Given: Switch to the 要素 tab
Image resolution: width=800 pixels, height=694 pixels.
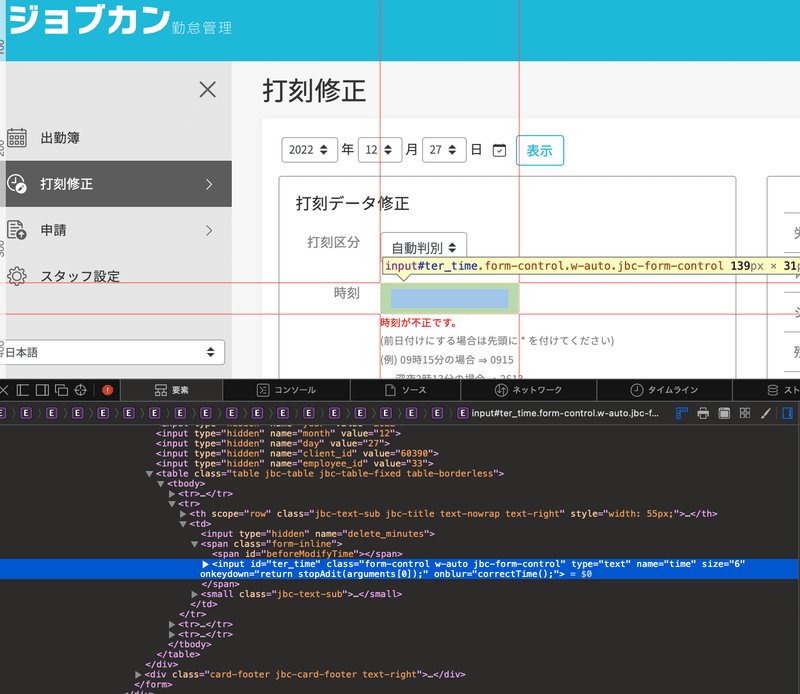Looking at the screenshot, I should (x=171, y=390).
